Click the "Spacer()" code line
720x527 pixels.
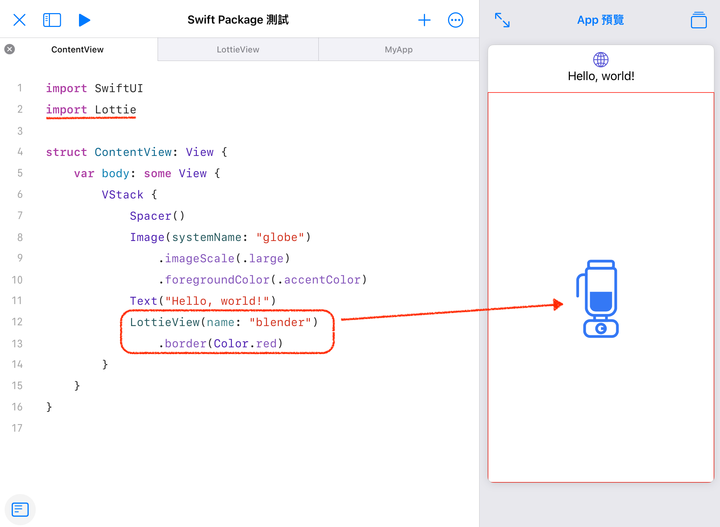[x=157, y=216]
